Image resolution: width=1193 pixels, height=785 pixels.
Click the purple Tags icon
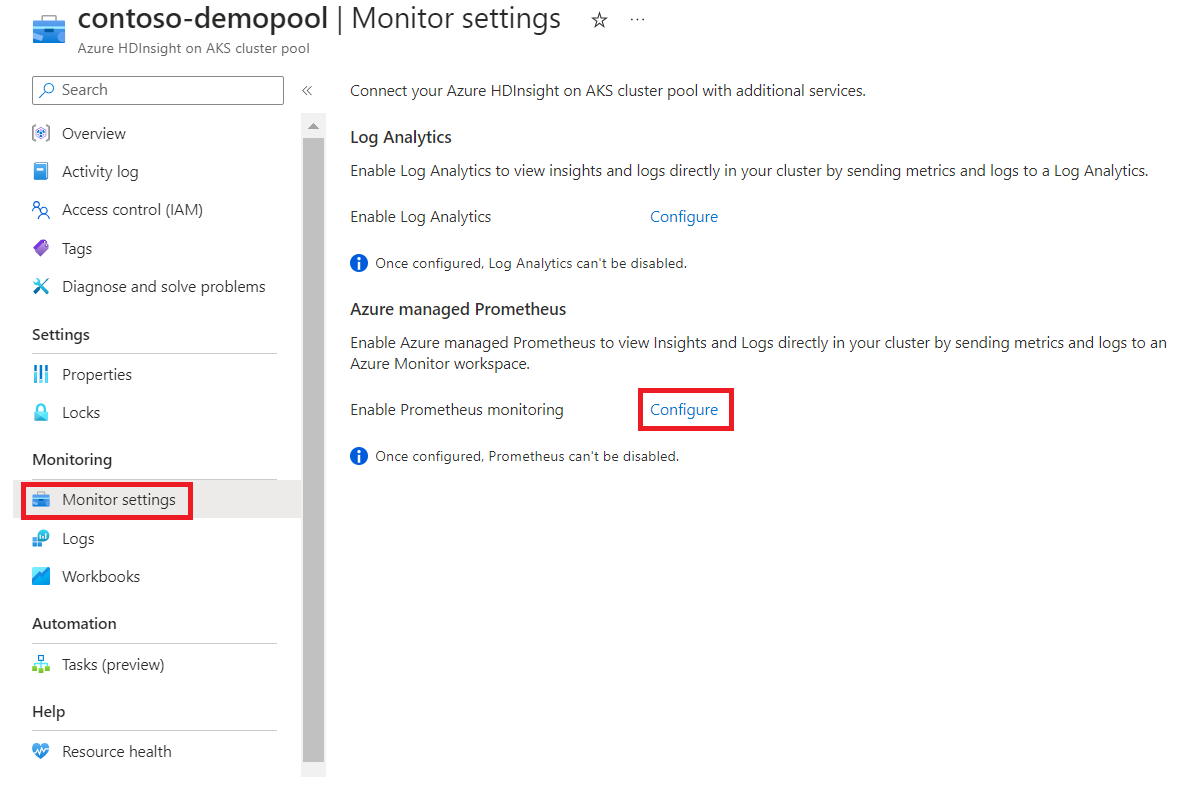pos(41,248)
